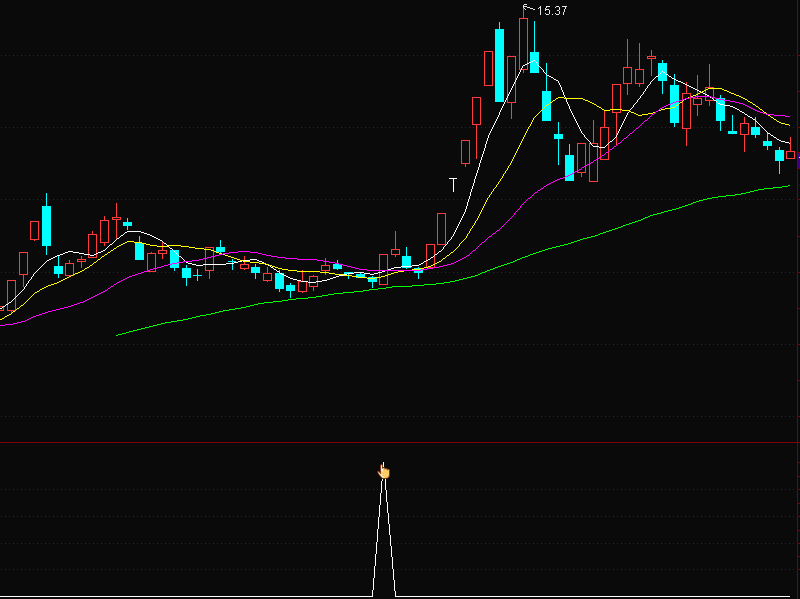The height and width of the screenshot is (599, 800).
Task: Click the 15.37 high price label
Action: click(x=552, y=11)
